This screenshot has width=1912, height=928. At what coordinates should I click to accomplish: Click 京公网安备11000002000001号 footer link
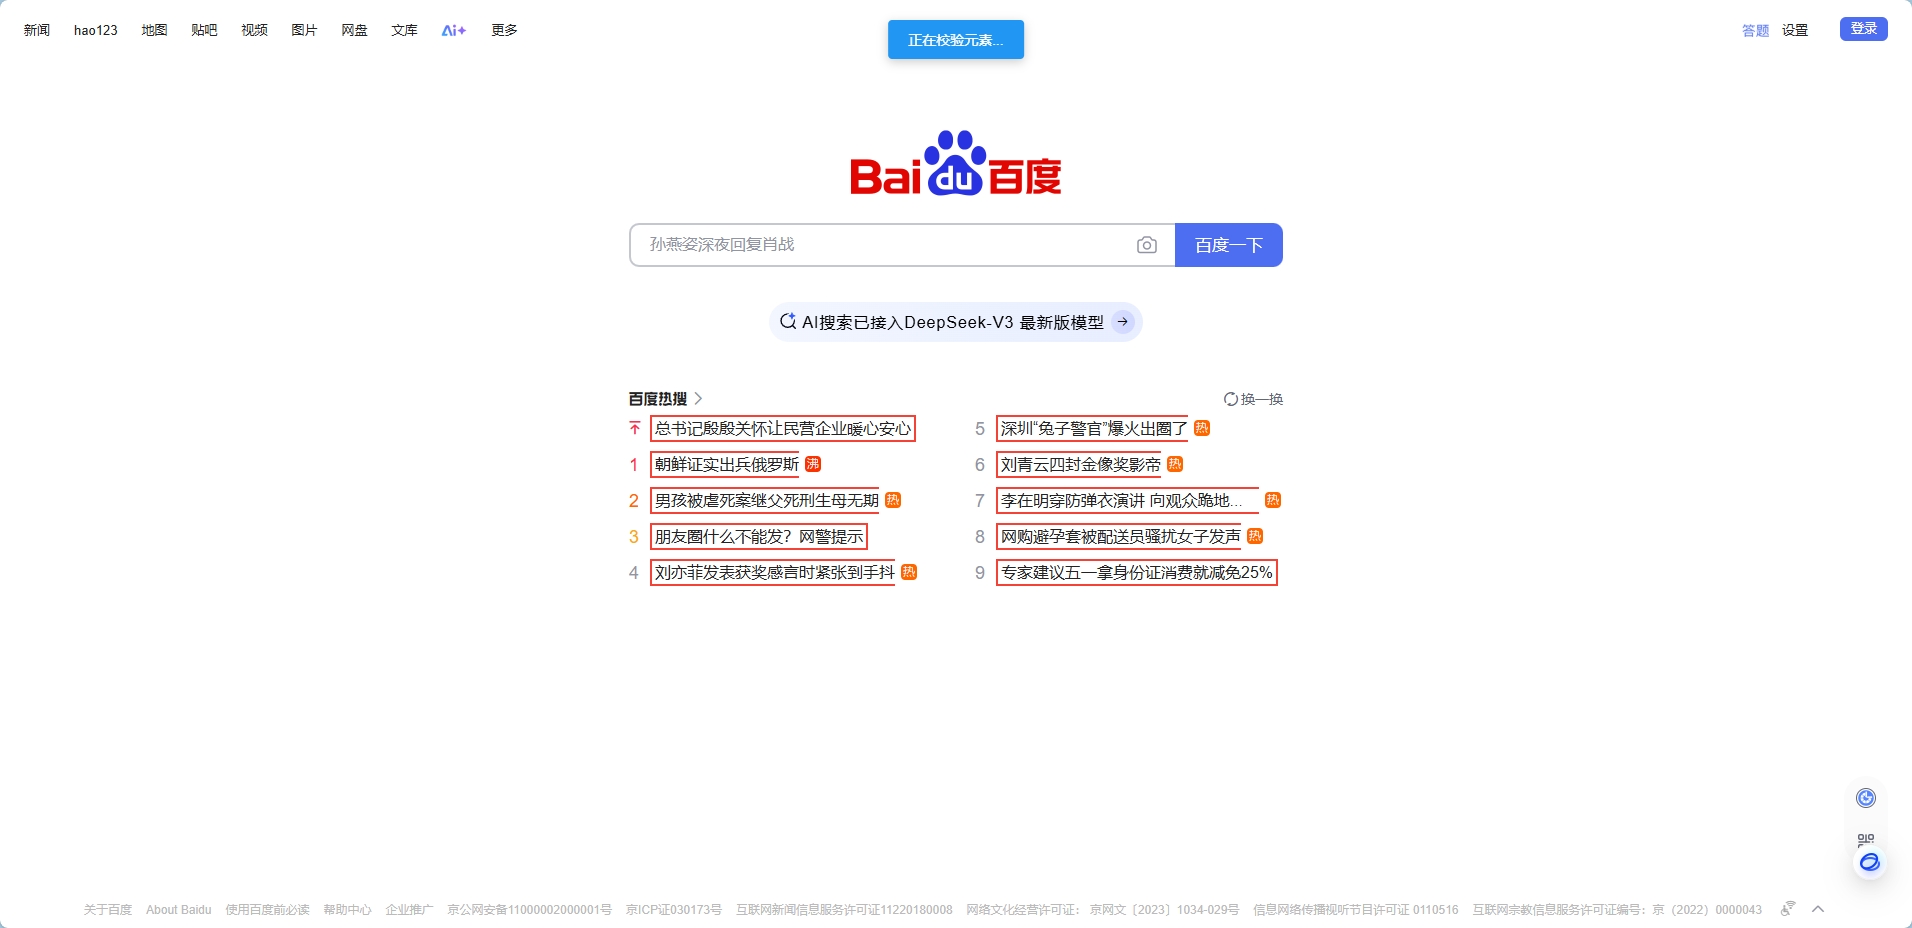pyautogui.click(x=530, y=910)
